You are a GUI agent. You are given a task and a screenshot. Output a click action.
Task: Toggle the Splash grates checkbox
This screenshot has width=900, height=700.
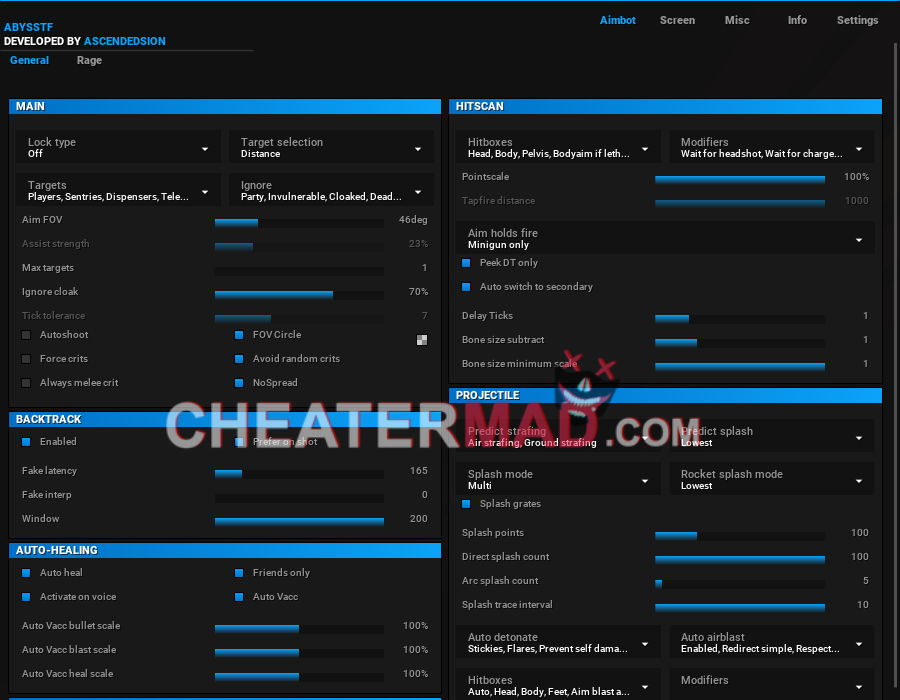click(x=466, y=504)
